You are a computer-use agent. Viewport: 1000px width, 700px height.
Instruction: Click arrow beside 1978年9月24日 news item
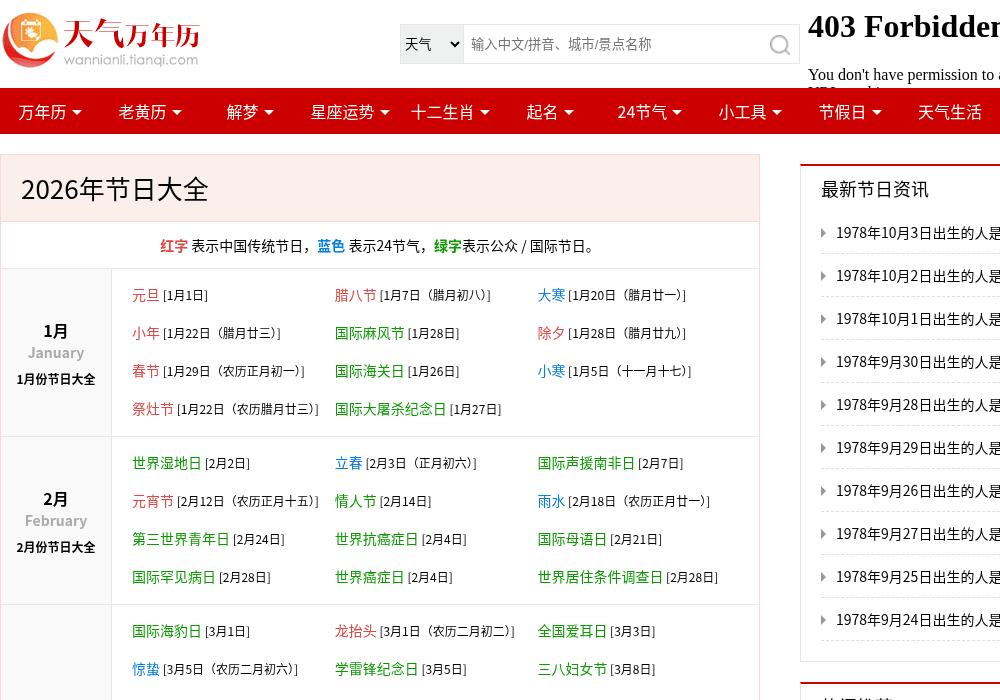coord(823,620)
